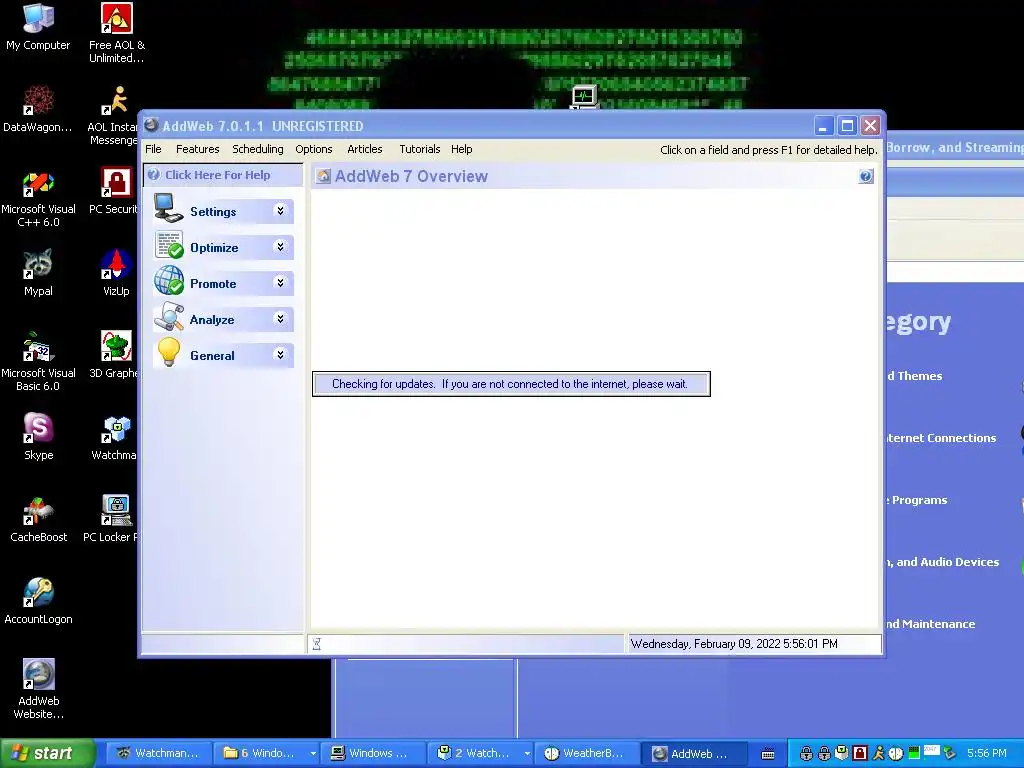Select PC Locker desktop icon

(111, 519)
